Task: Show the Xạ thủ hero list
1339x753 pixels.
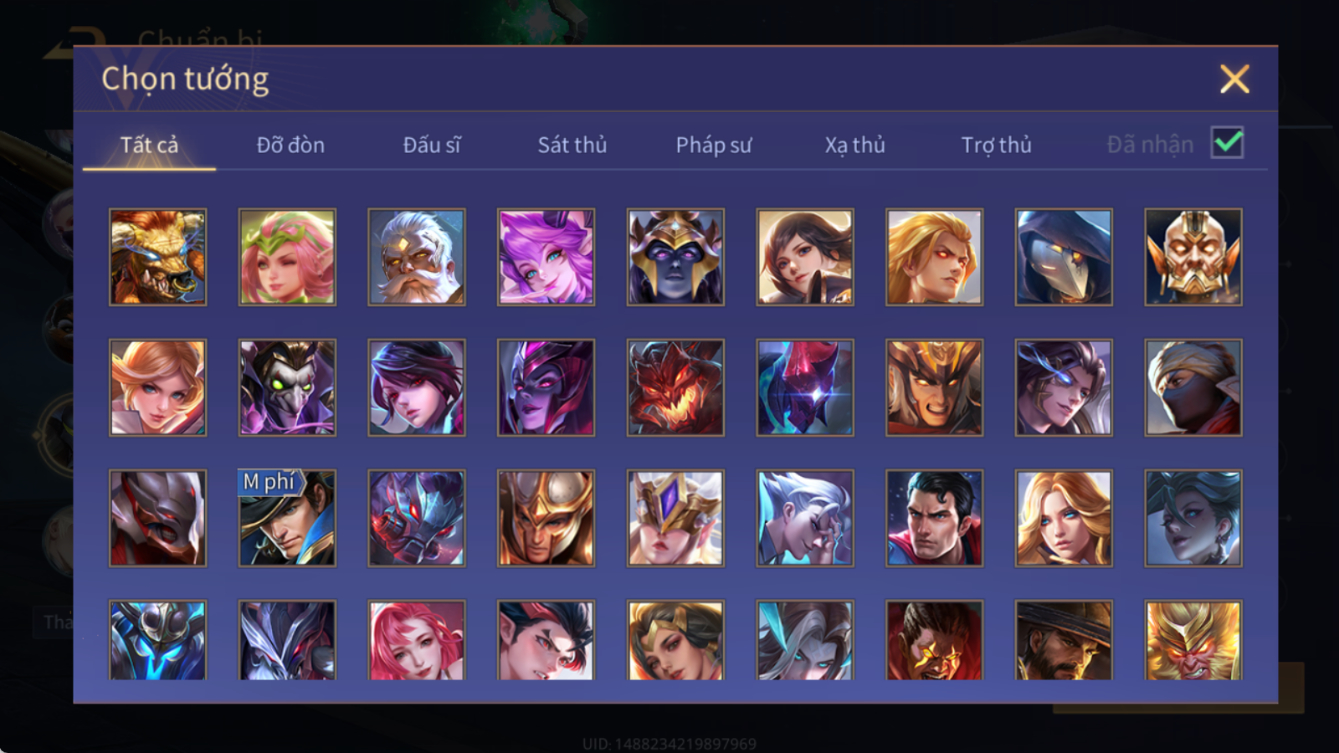Action: pyautogui.click(x=855, y=145)
